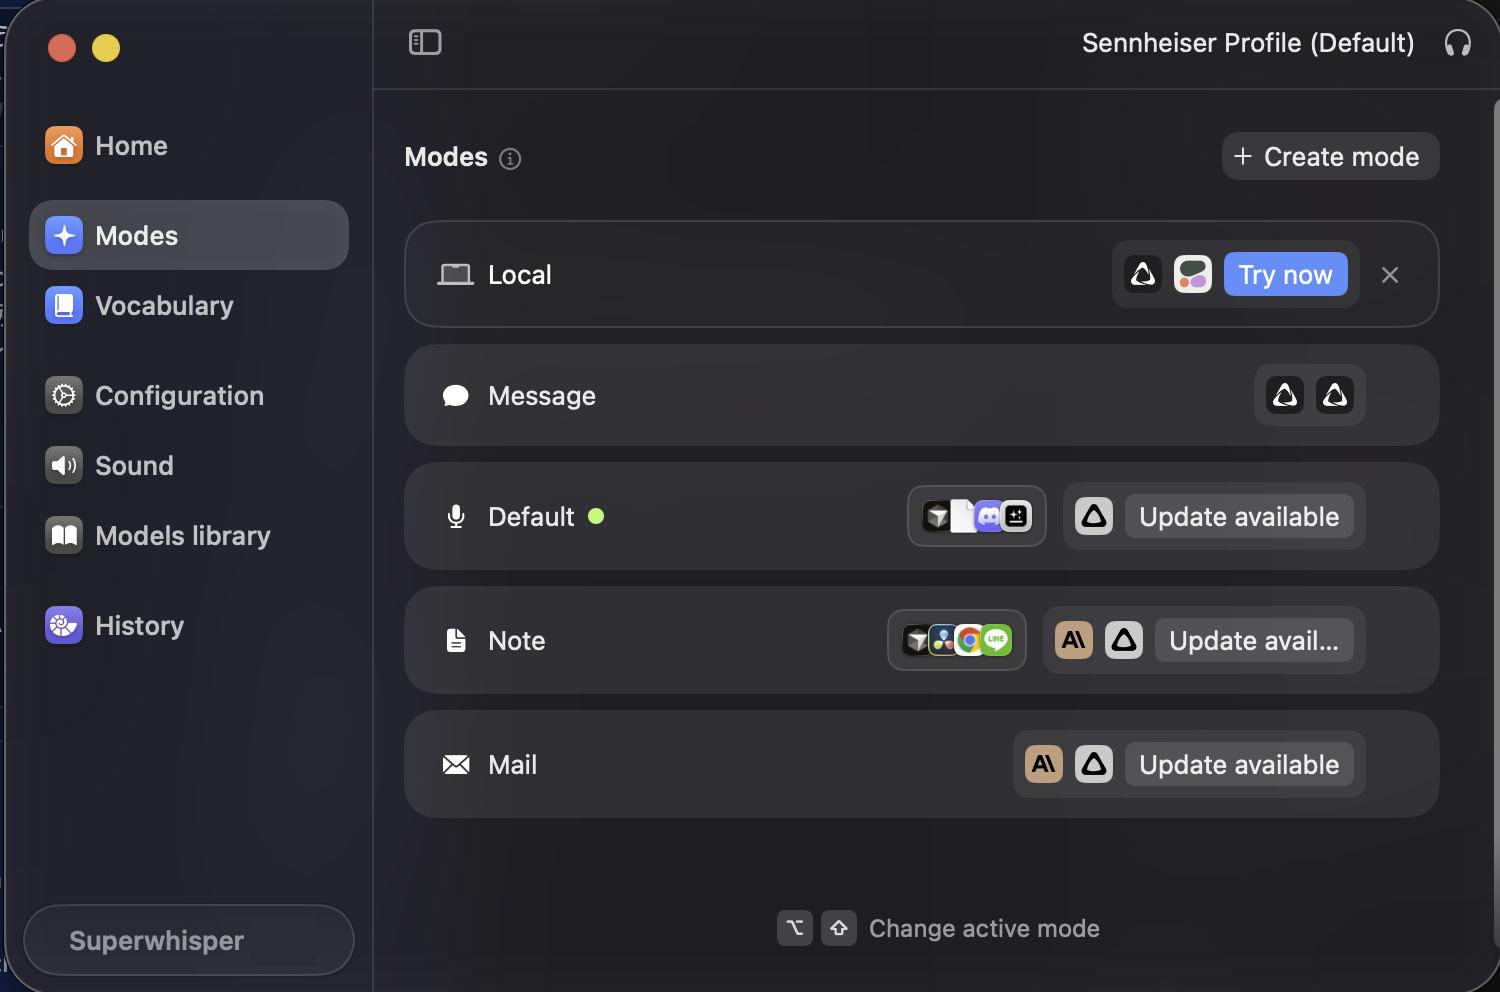The image size is (1500, 992).
Task: Click the Anthropic model icon in Note row
Action: tap(1074, 640)
